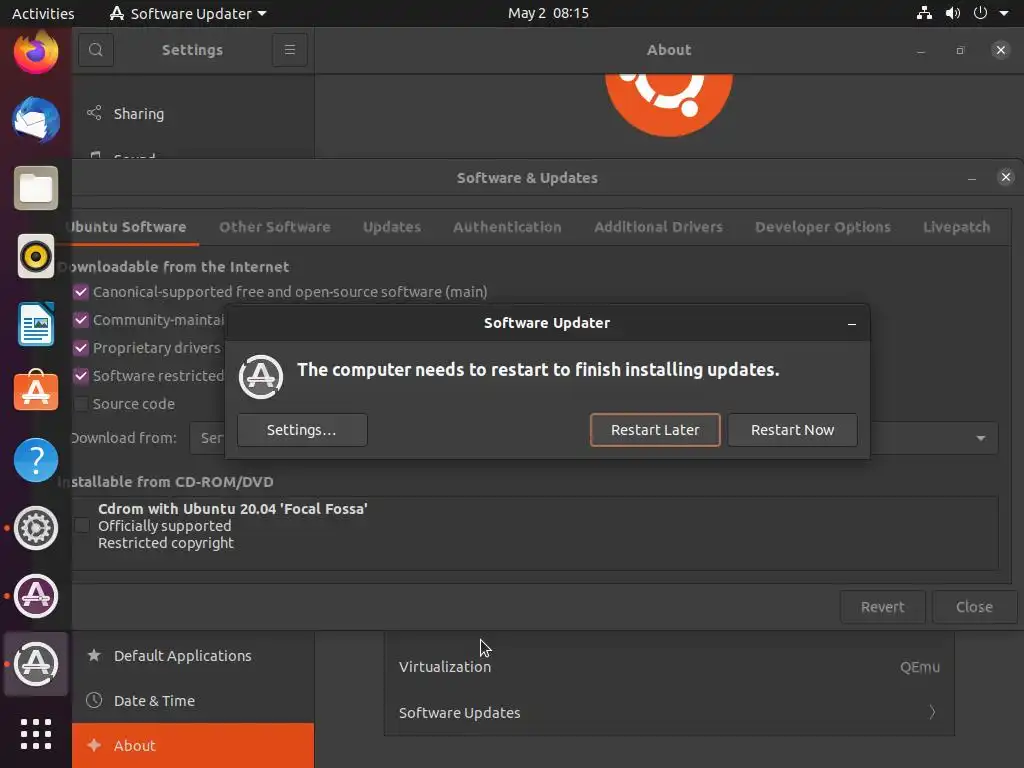Toggle Community-maintained software checkbox
This screenshot has height=768, width=1024.
(x=81, y=320)
